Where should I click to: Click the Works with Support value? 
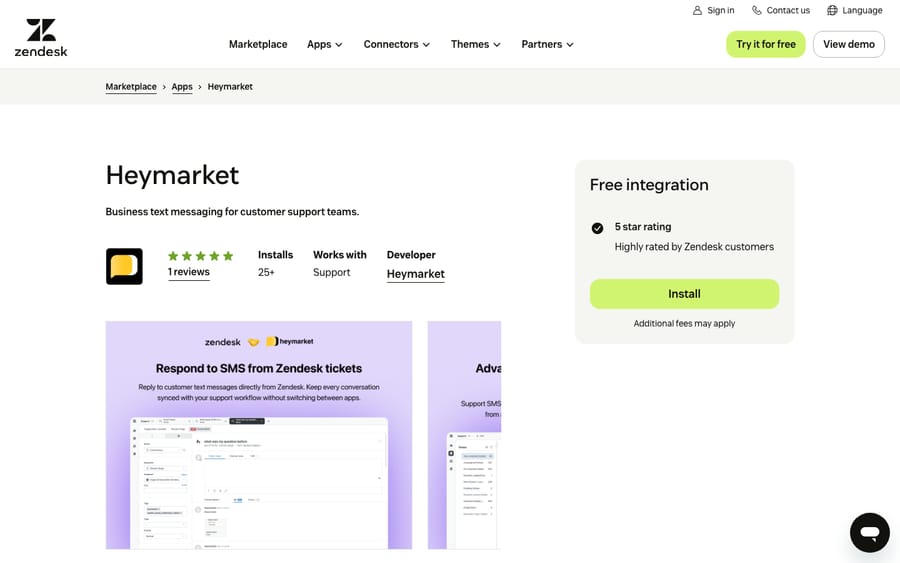click(332, 272)
